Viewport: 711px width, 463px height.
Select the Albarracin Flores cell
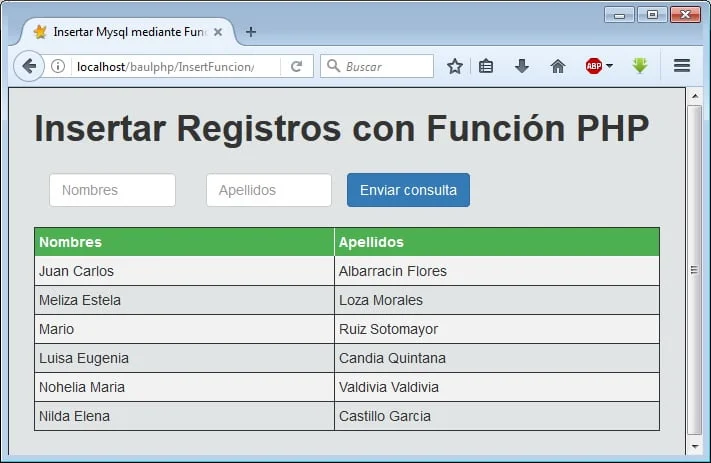tap(497, 271)
